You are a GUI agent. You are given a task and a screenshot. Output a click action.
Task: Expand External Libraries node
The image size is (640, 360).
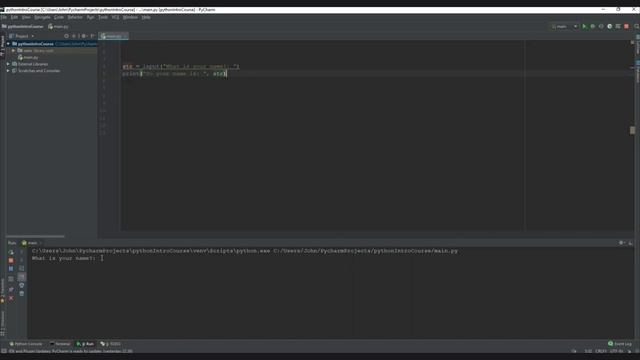point(8,64)
